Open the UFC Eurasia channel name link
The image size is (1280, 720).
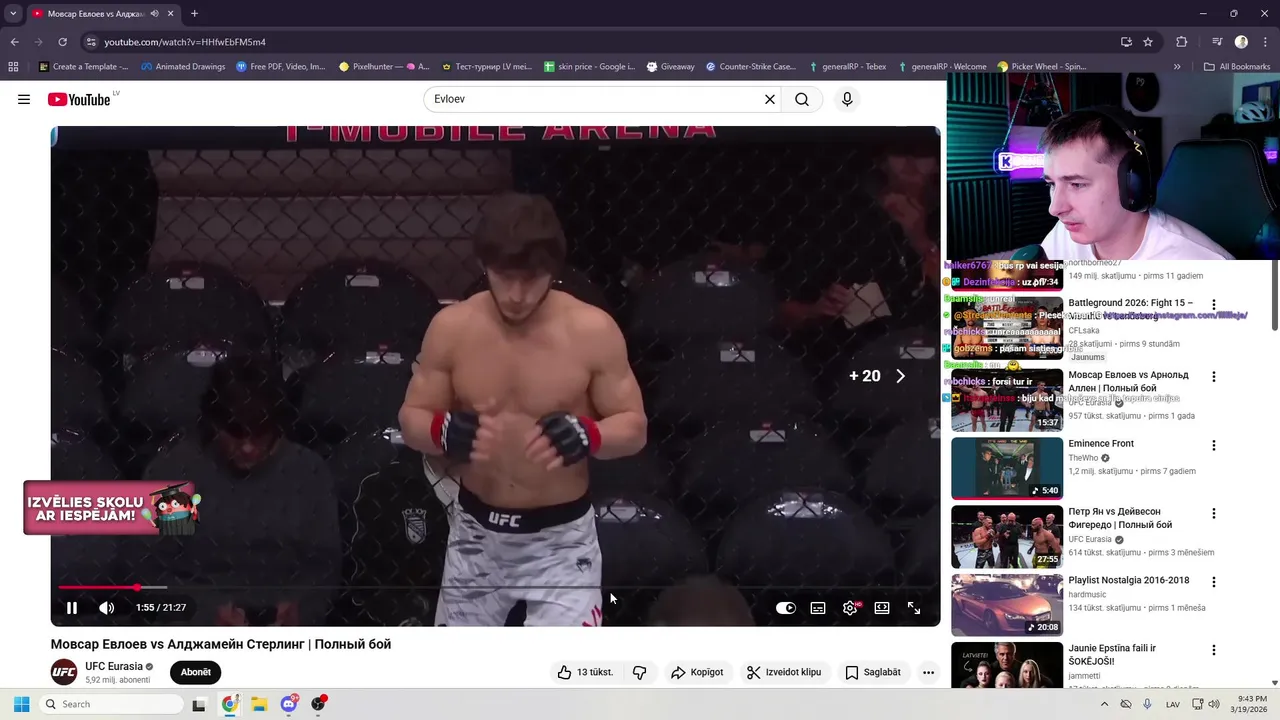pos(113,666)
